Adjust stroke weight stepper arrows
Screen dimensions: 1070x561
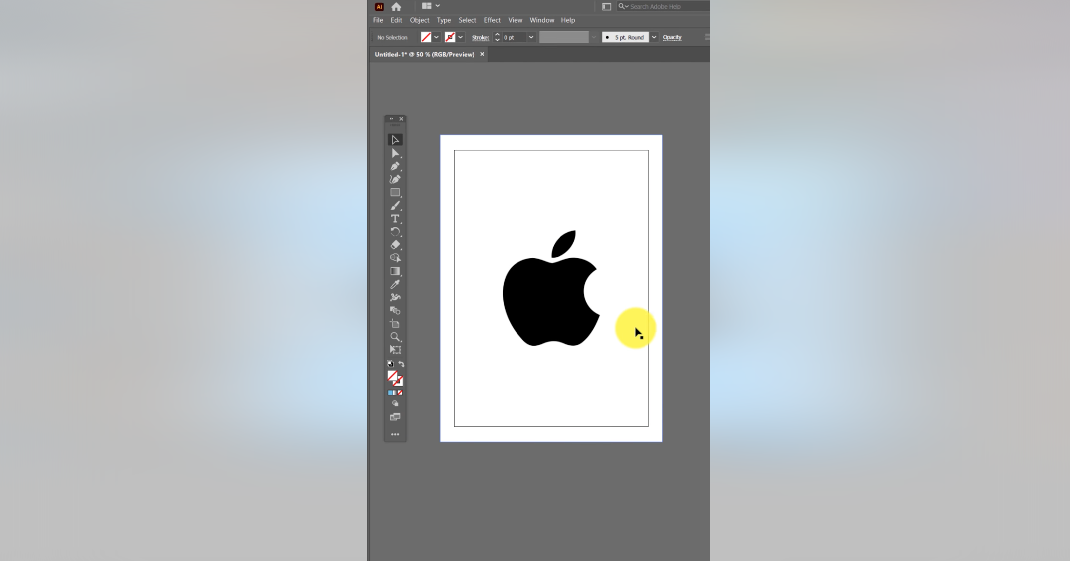point(497,37)
